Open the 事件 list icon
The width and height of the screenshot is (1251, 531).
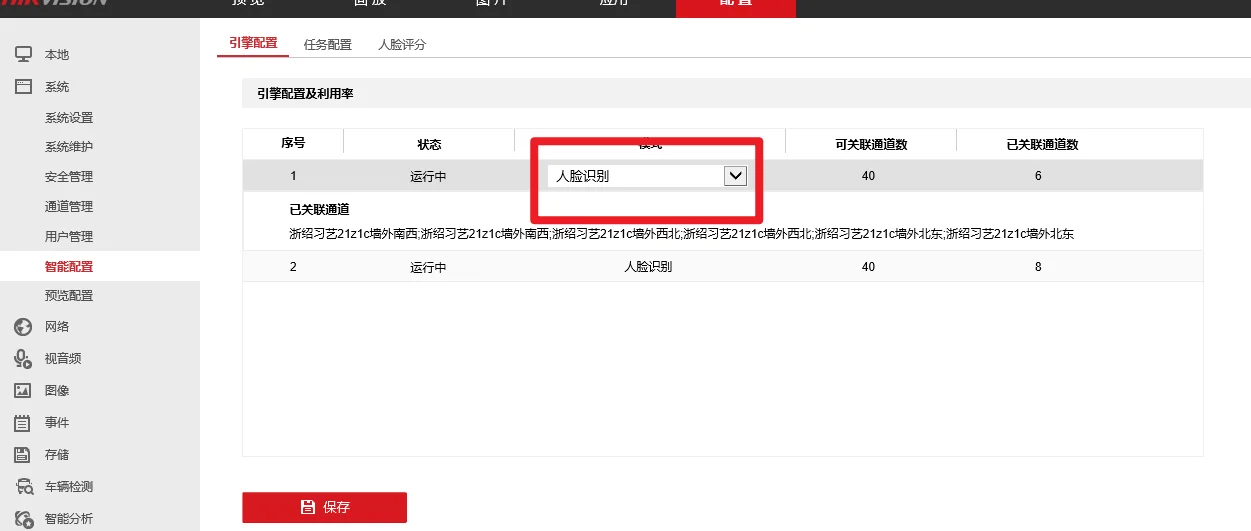23,422
